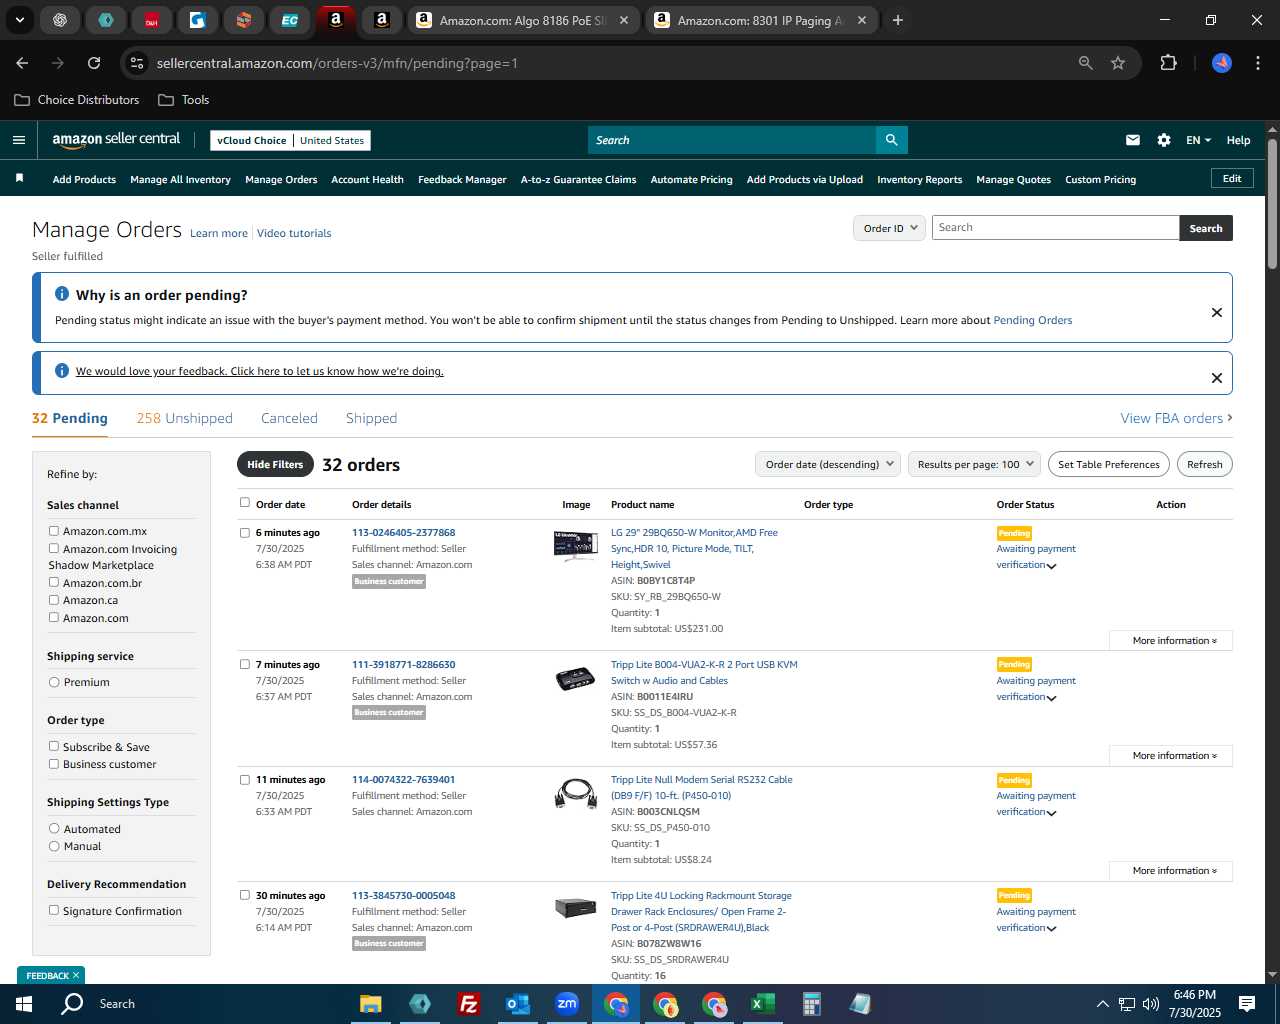Viewport: 1280px width, 1024px height.
Task: Open Calculator from the taskbar
Action: point(811,1003)
